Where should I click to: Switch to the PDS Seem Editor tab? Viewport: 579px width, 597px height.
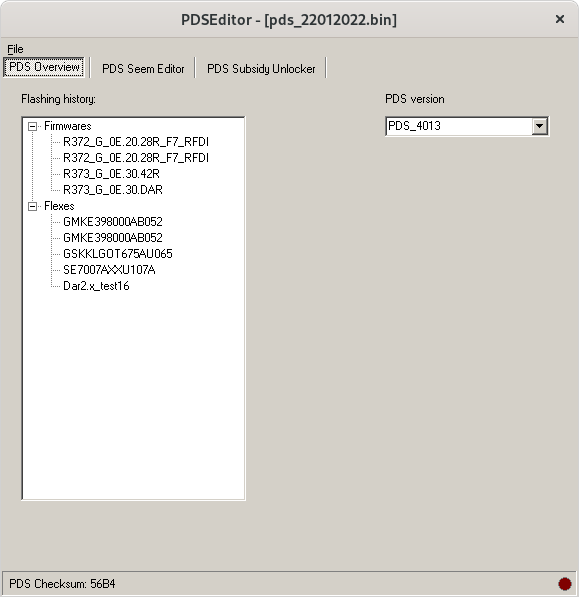pos(143,69)
